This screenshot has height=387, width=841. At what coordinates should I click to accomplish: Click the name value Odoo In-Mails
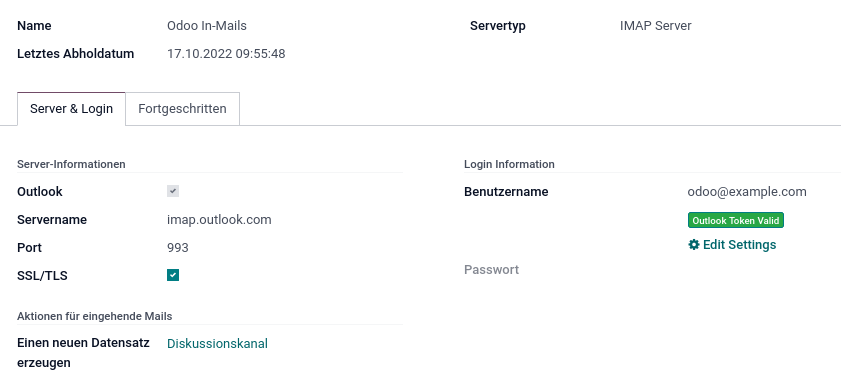[x=207, y=26]
